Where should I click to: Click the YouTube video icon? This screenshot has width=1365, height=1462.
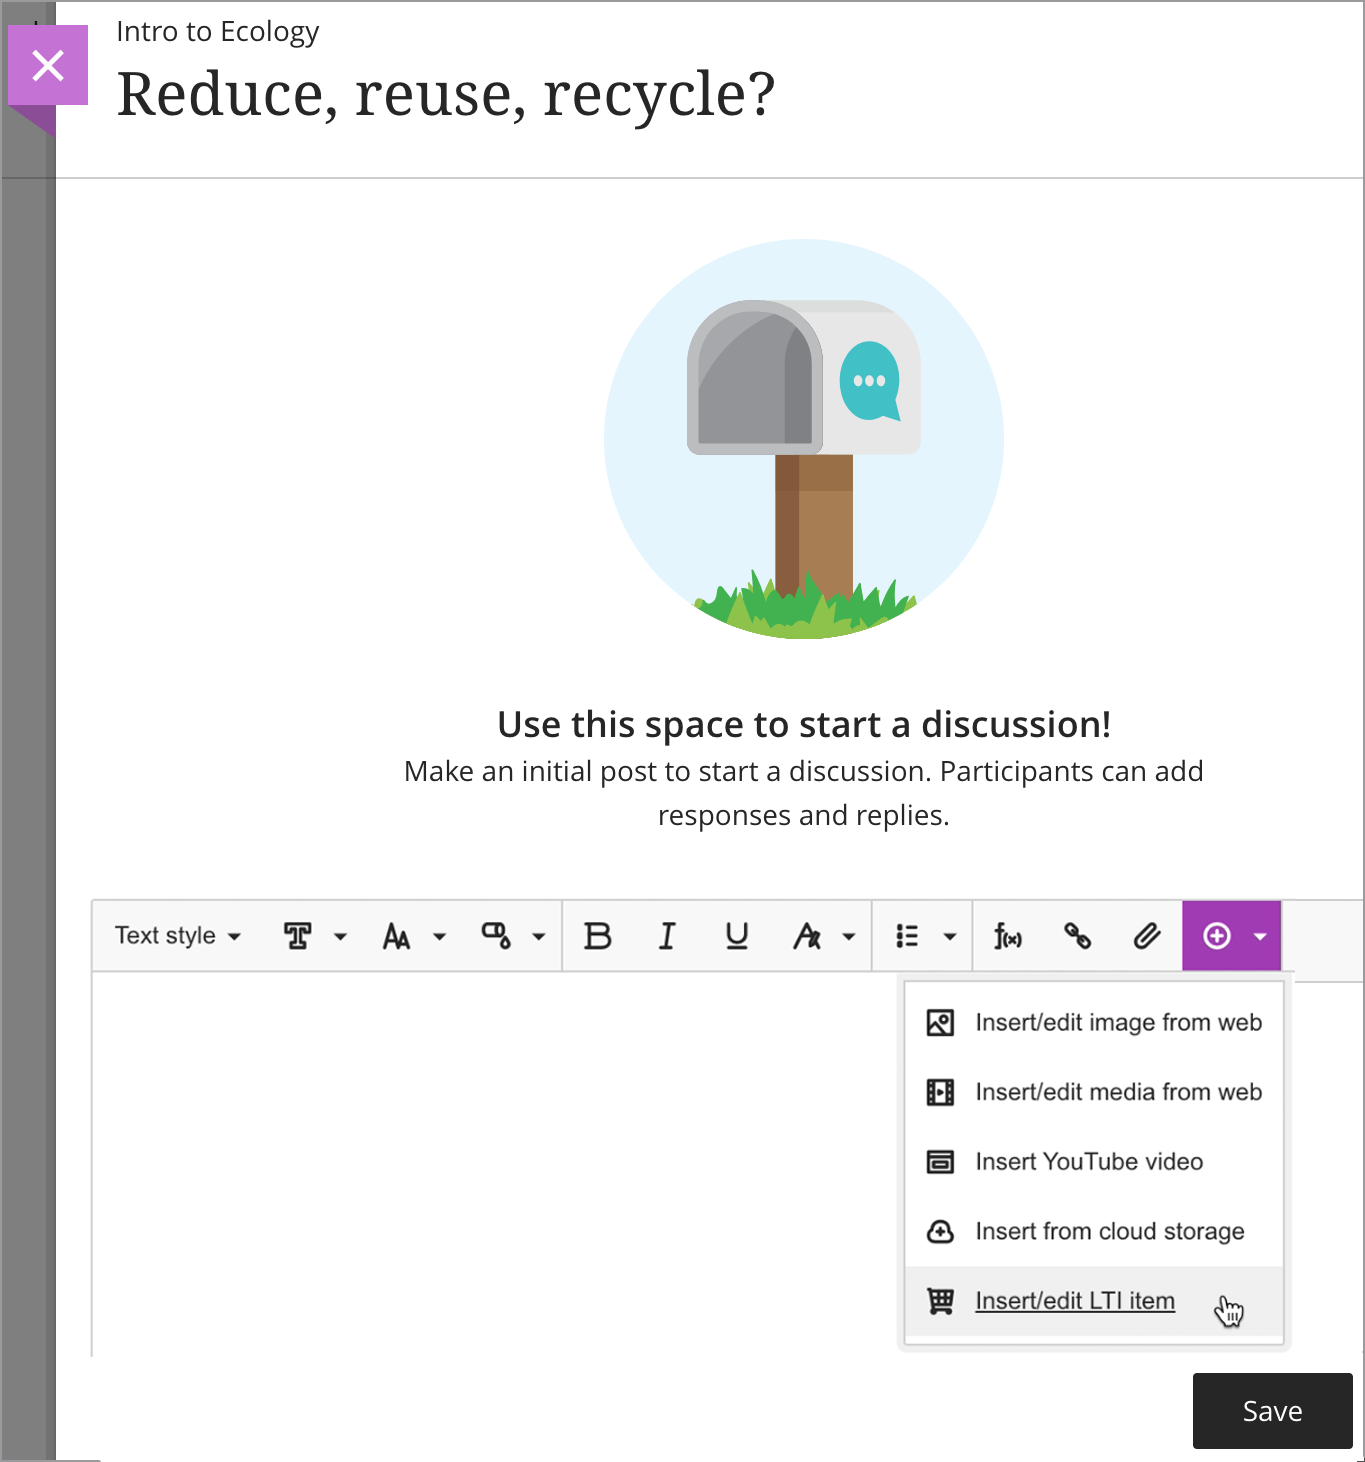[x=940, y=1162]
